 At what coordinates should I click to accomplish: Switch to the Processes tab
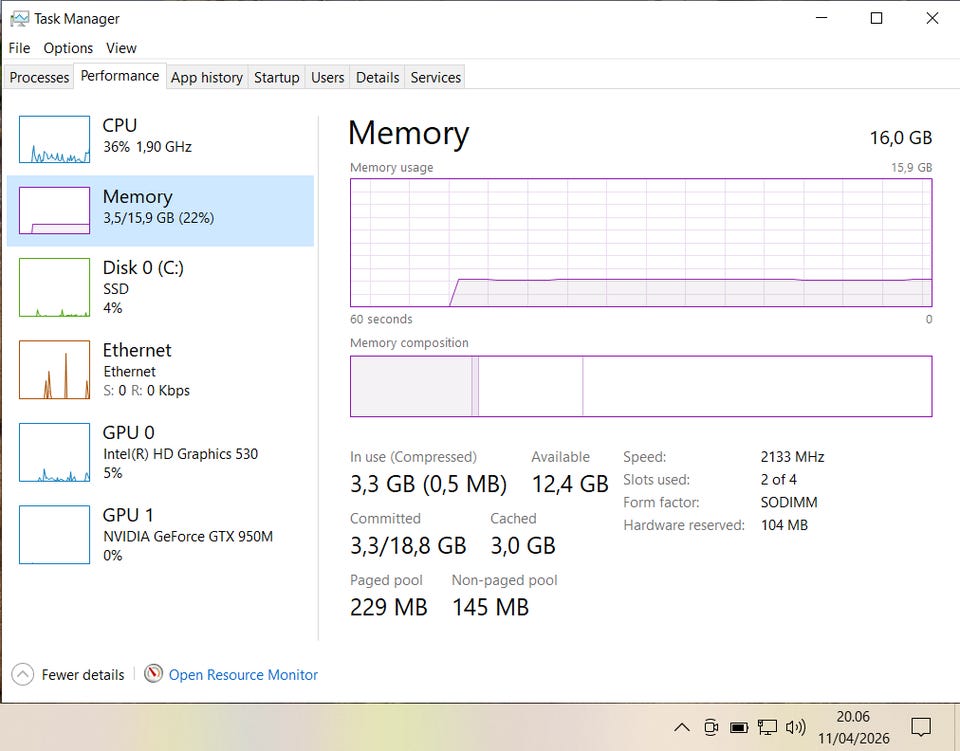click(39, 78)
